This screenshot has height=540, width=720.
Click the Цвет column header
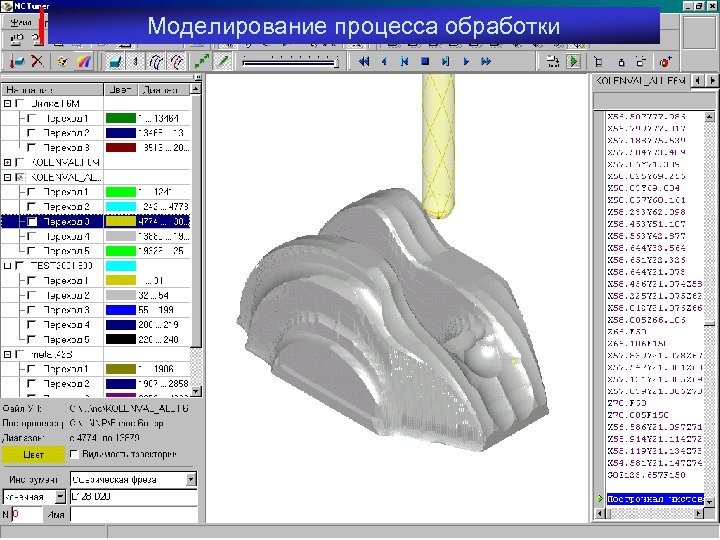coord(121,90)
